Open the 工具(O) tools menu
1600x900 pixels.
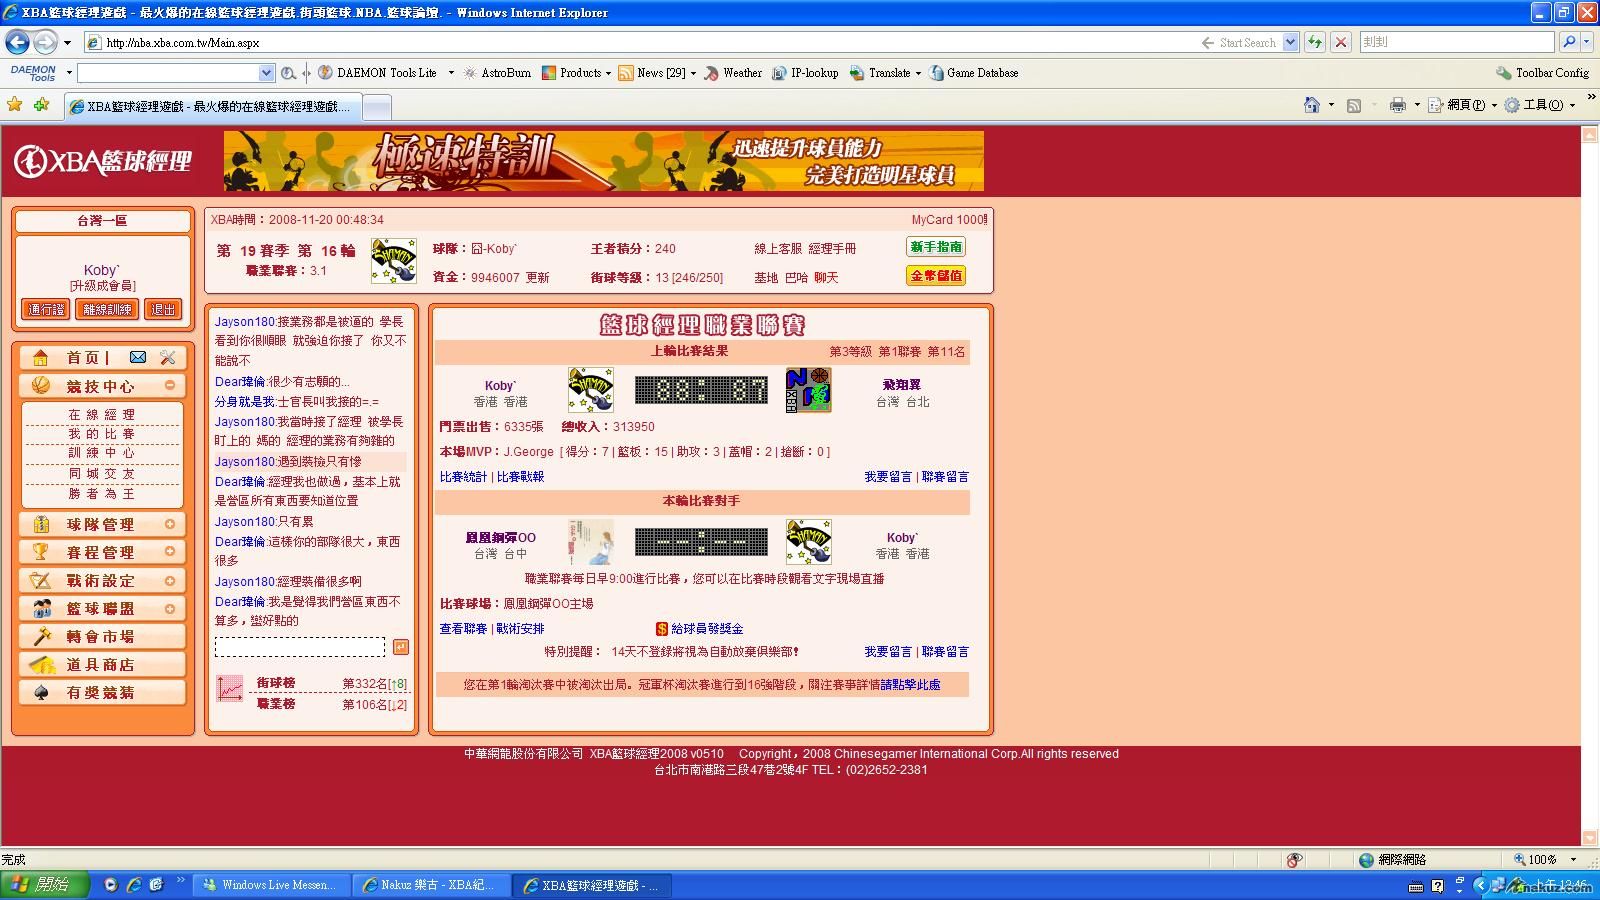point(1539,105)
